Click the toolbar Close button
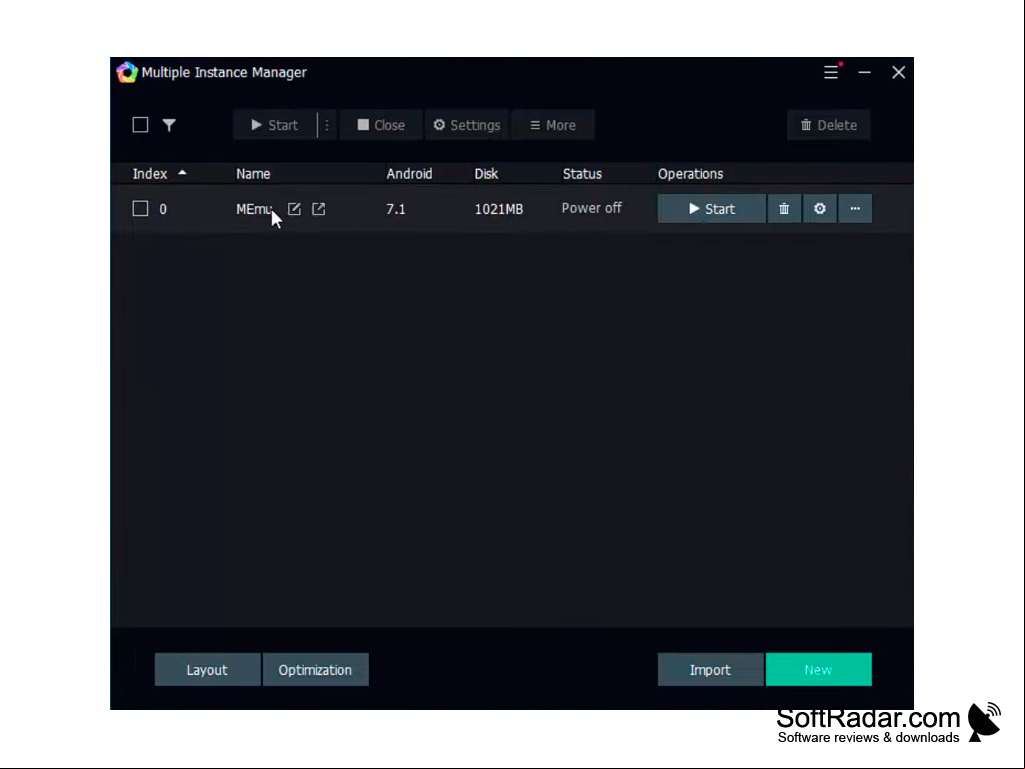This screenshot has height=769, width=1025. (381, 125)
